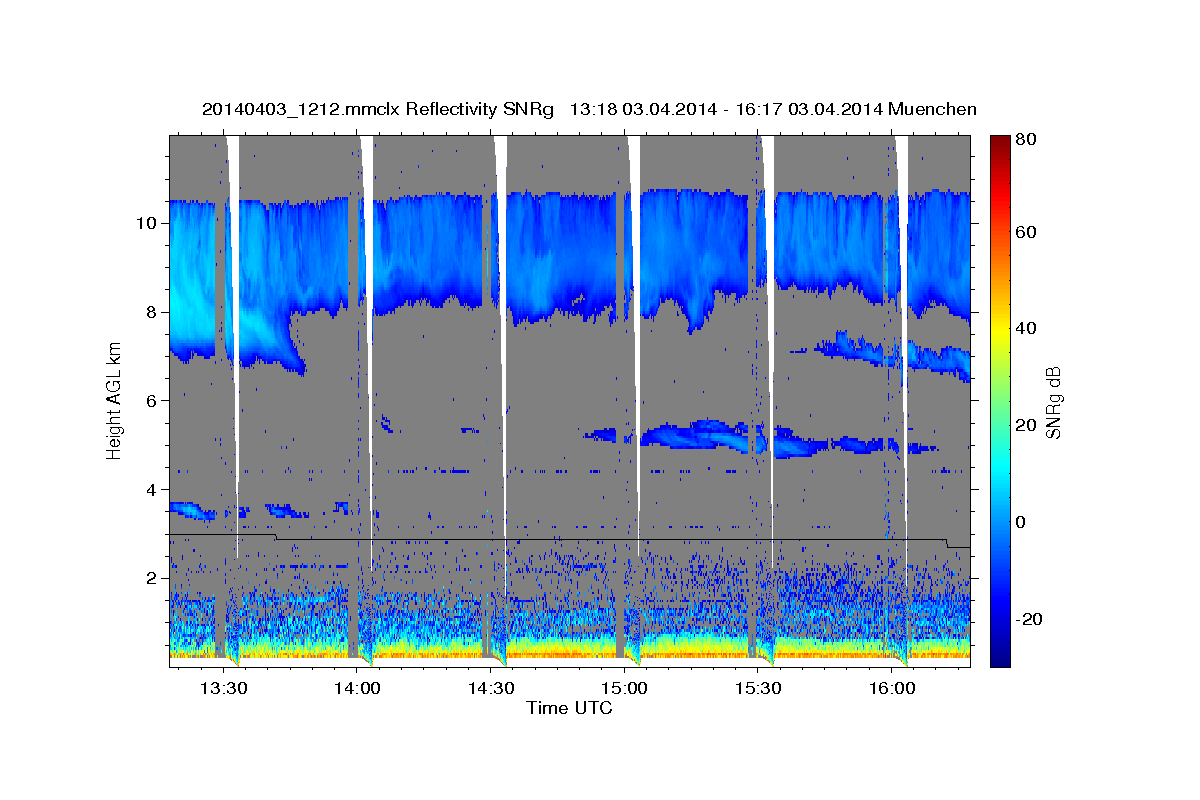Click the colorbar value -20
Viewport: 1200px width, 800px height.
tap(1027, 620)
